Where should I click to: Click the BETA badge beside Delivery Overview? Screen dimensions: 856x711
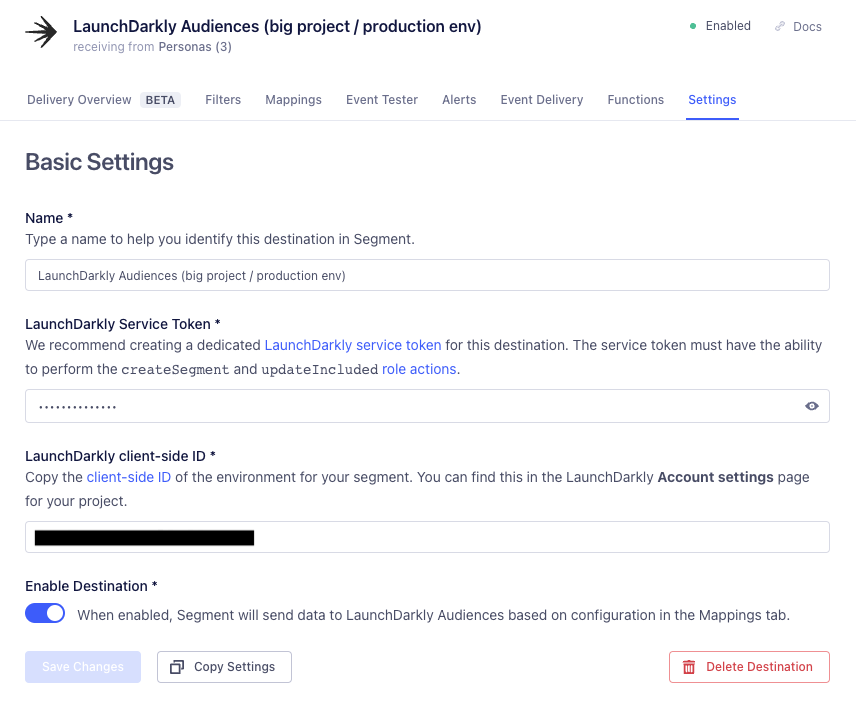click(x=160, y=100)
